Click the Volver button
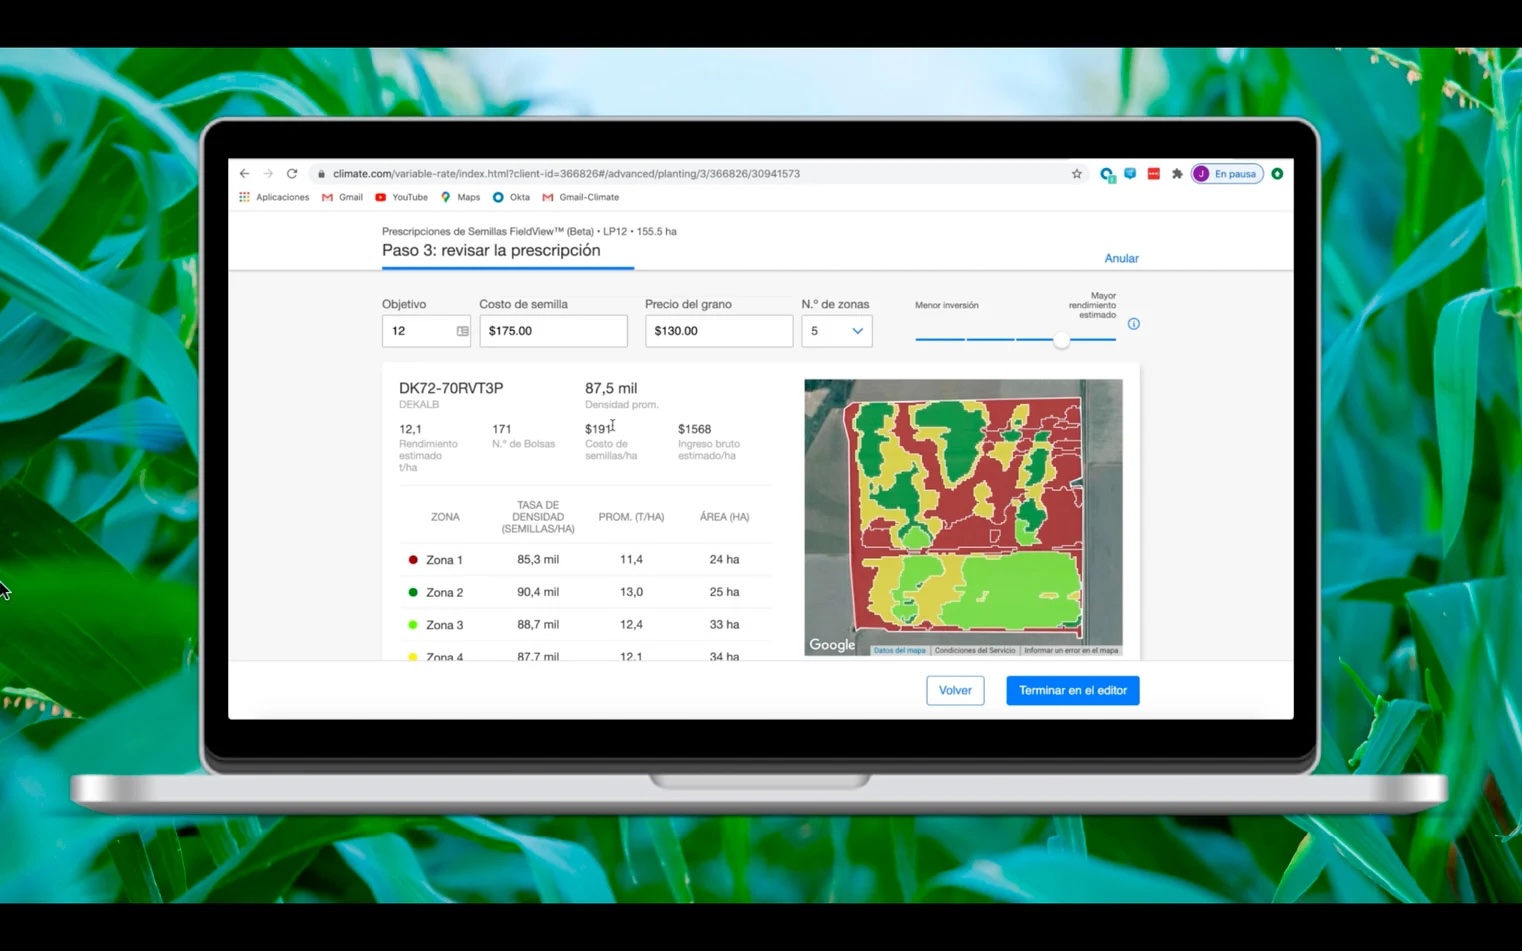This screenshot has width=1522, height=951. coord(955,690)
